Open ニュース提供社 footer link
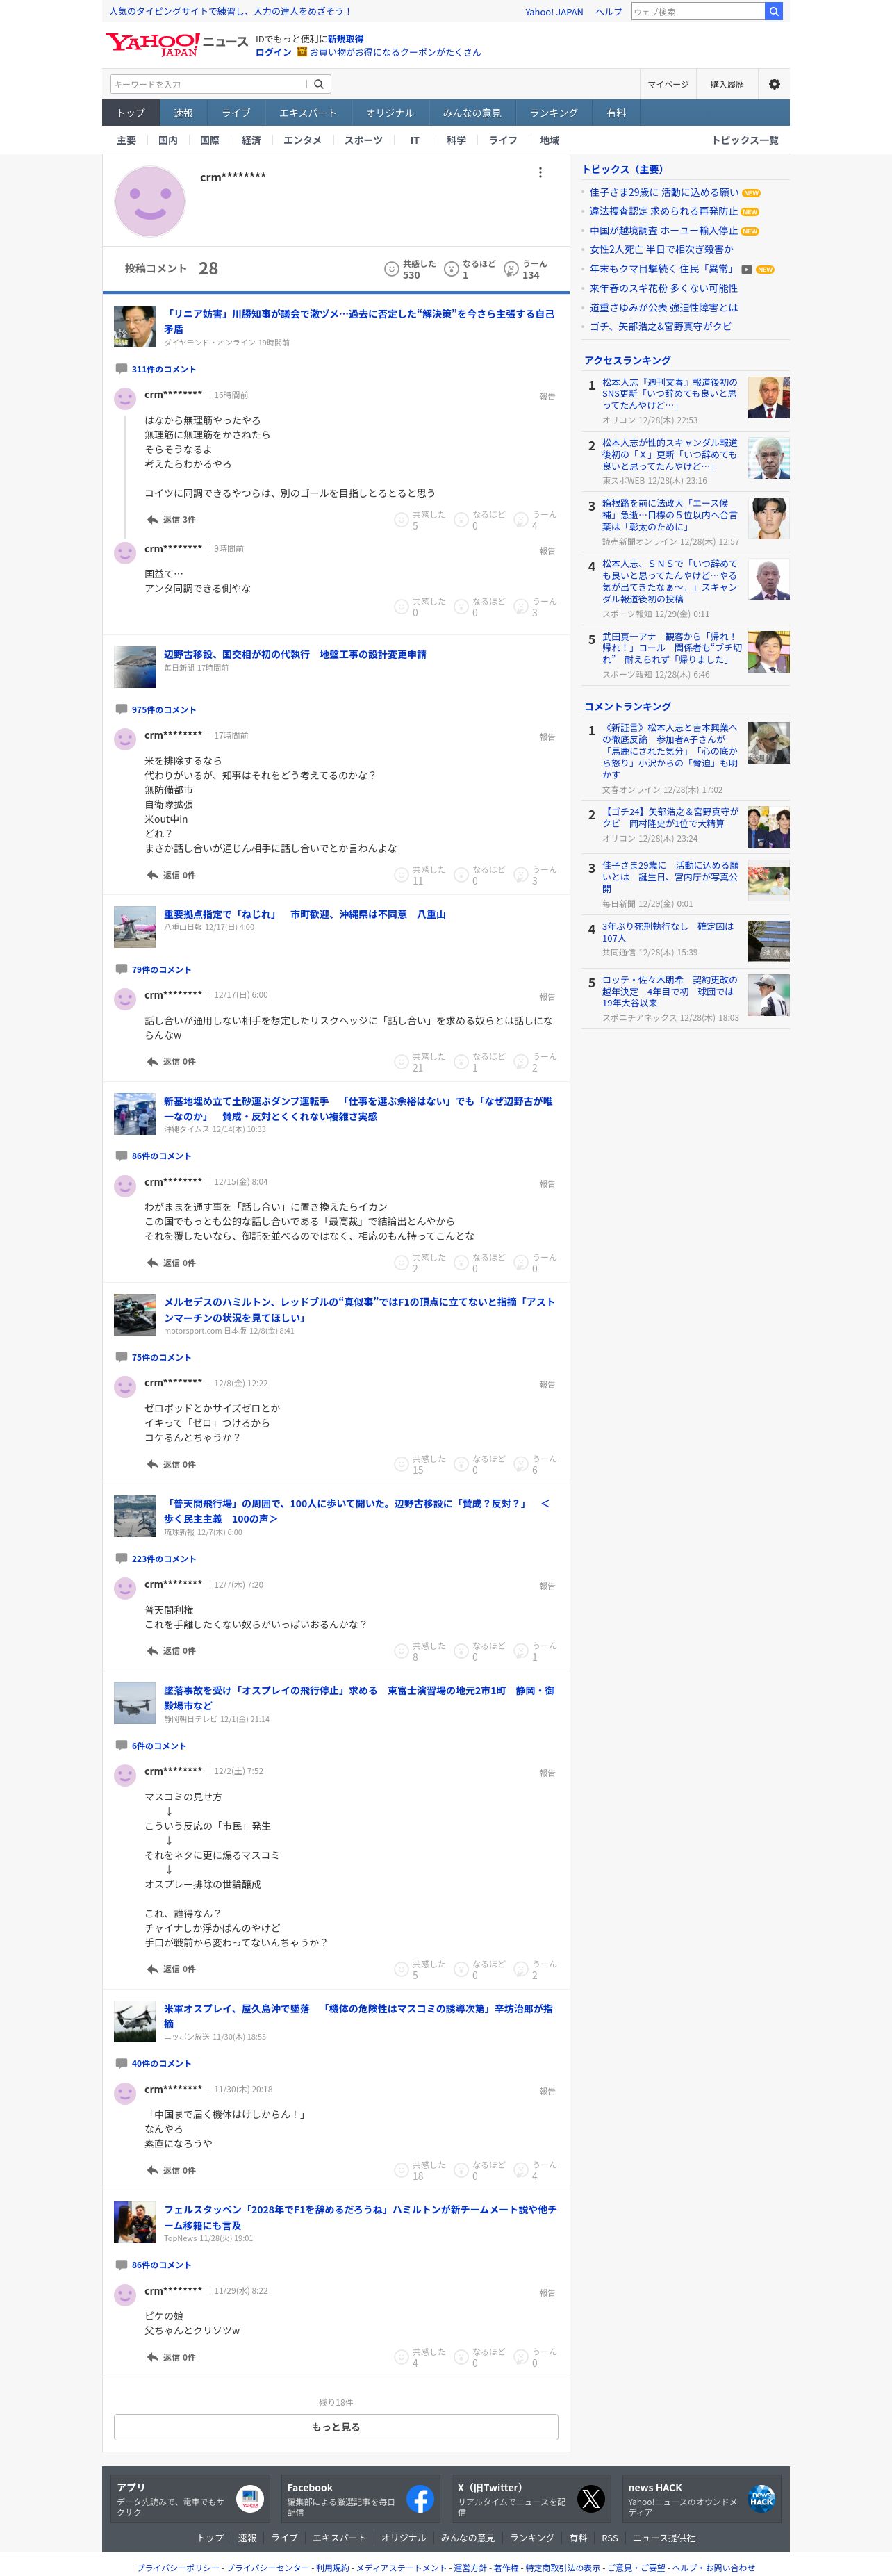The height and width of the screenshot is (2576, 892). [664, 2538]
